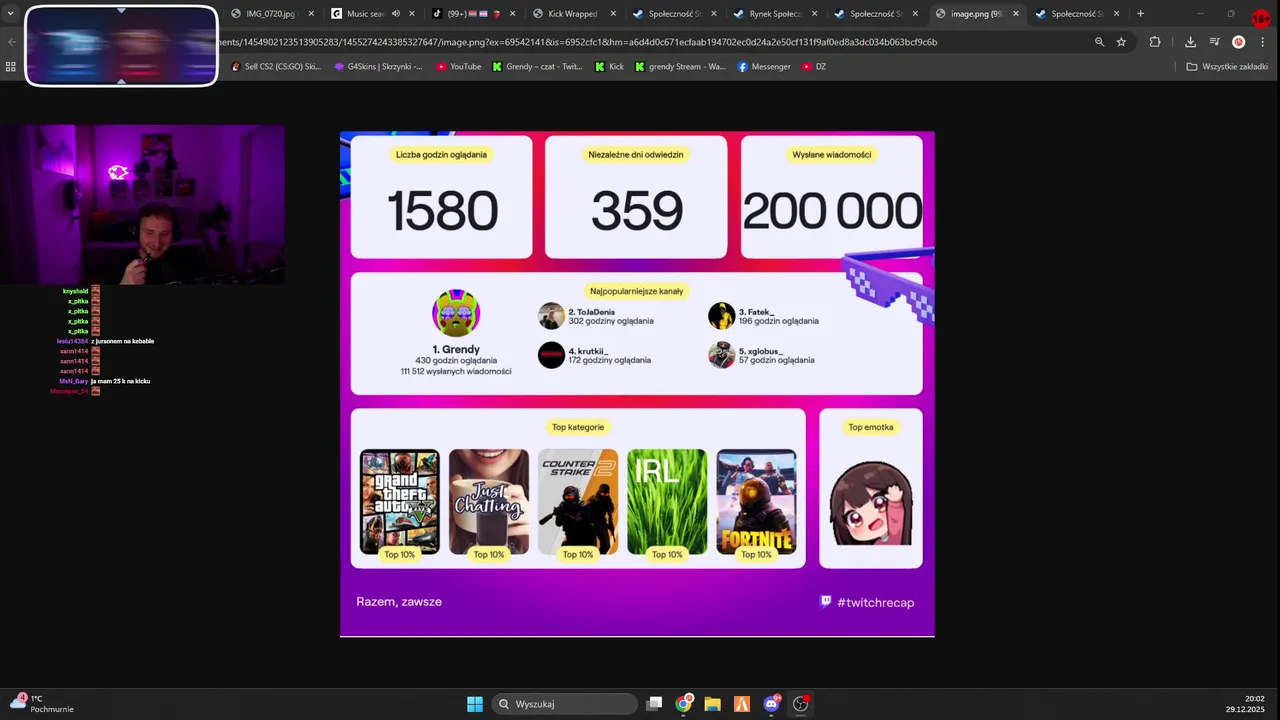Open the Messenger bookmark
Viewport: 1280px width, 720px height.
pos(764,67)
